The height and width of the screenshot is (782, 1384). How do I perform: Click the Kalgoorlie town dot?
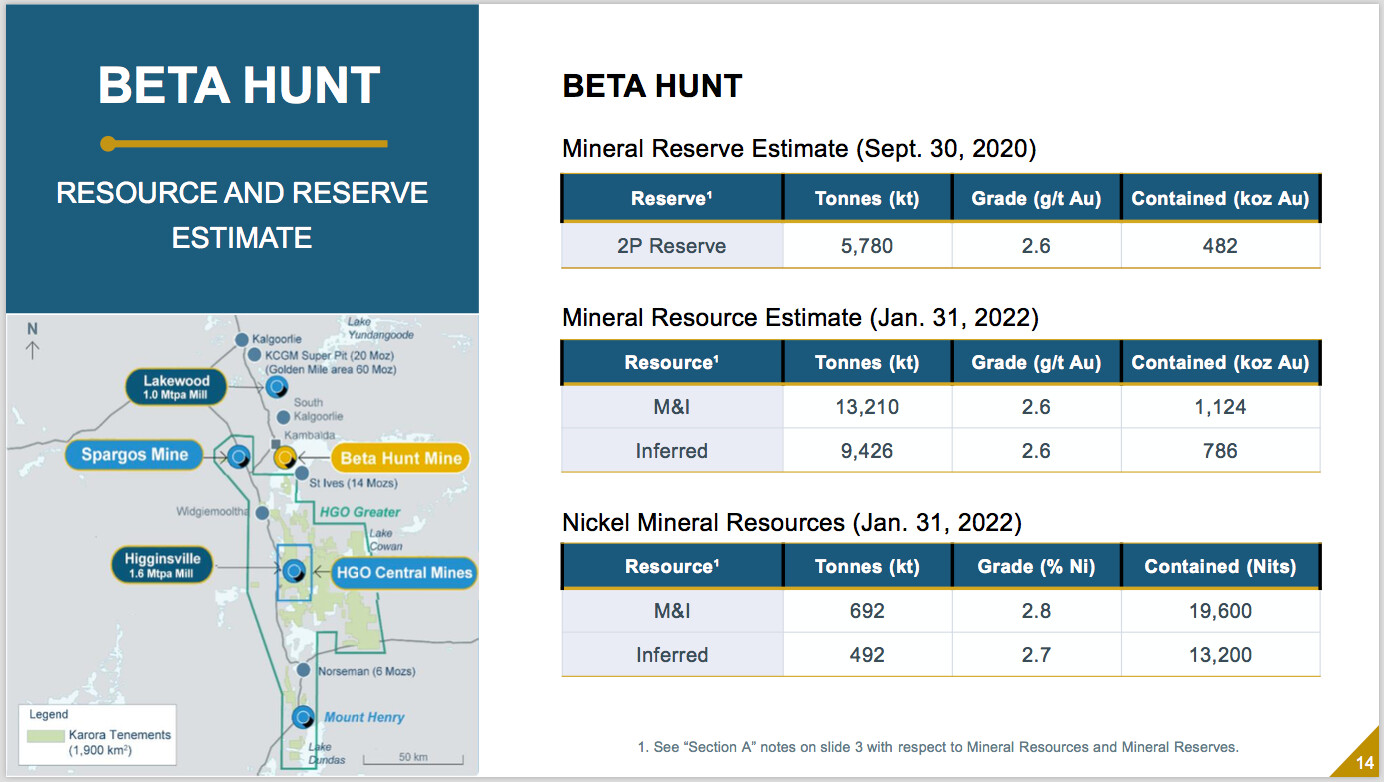point(242,340)
